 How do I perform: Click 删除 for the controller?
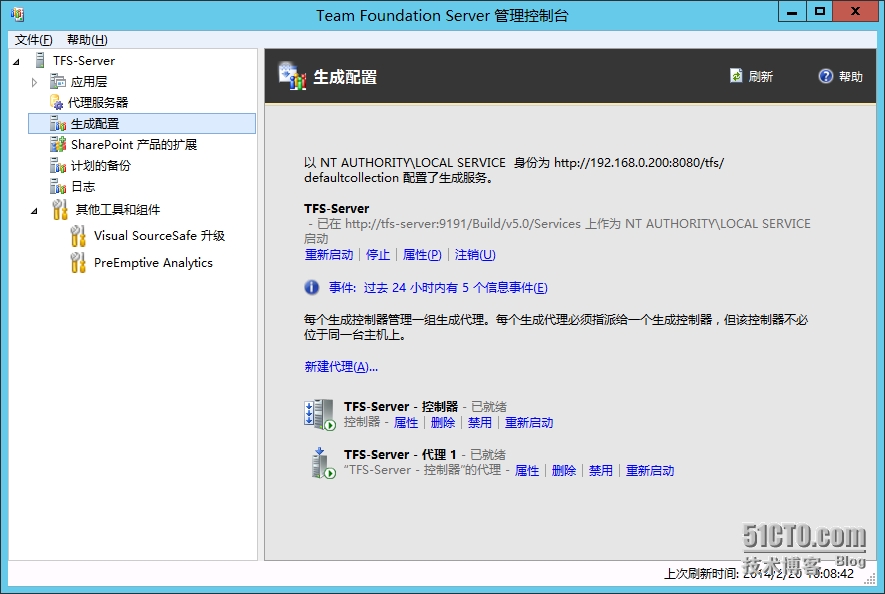443,422
